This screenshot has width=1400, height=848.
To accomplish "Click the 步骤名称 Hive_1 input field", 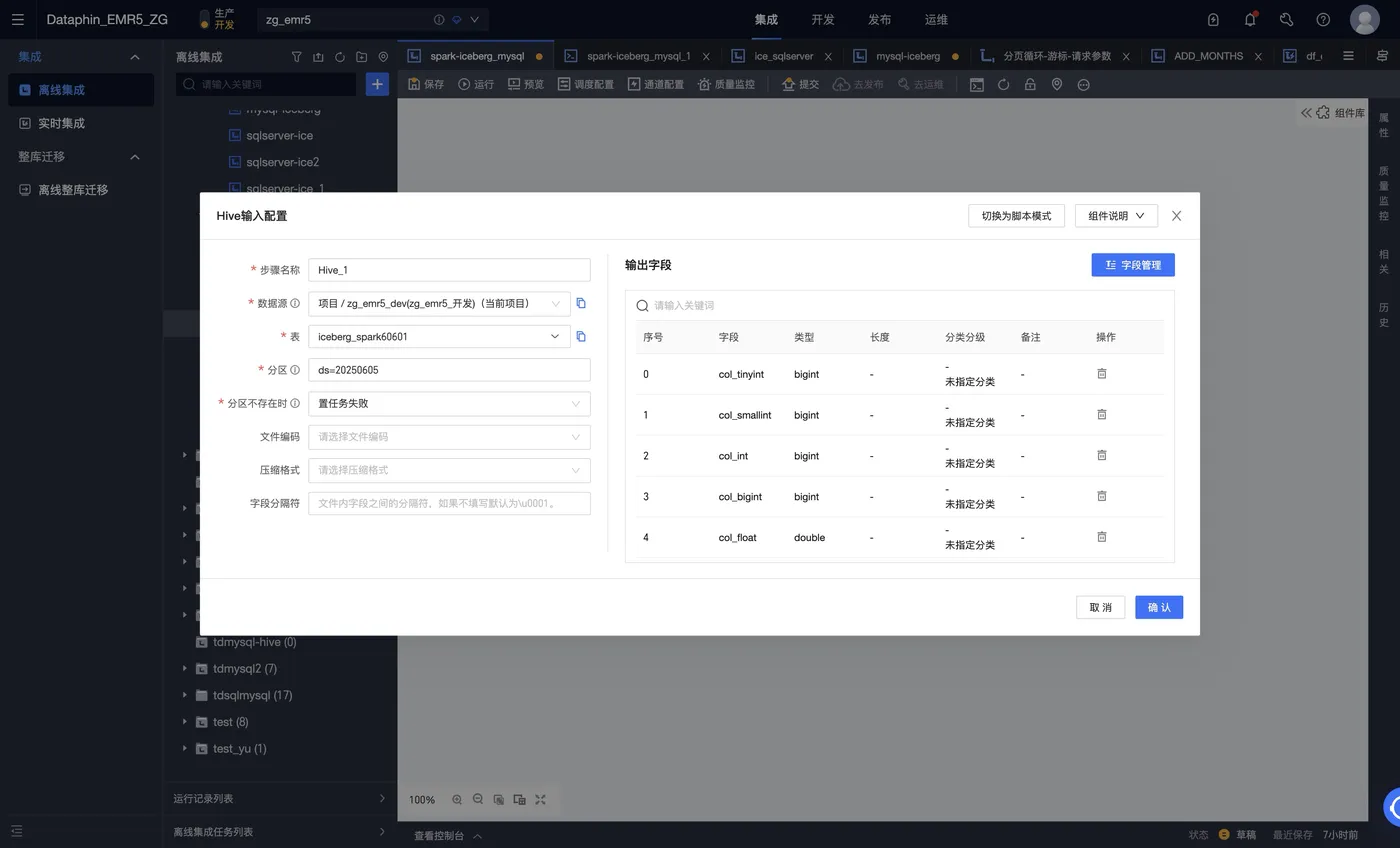I will [449, 270].
